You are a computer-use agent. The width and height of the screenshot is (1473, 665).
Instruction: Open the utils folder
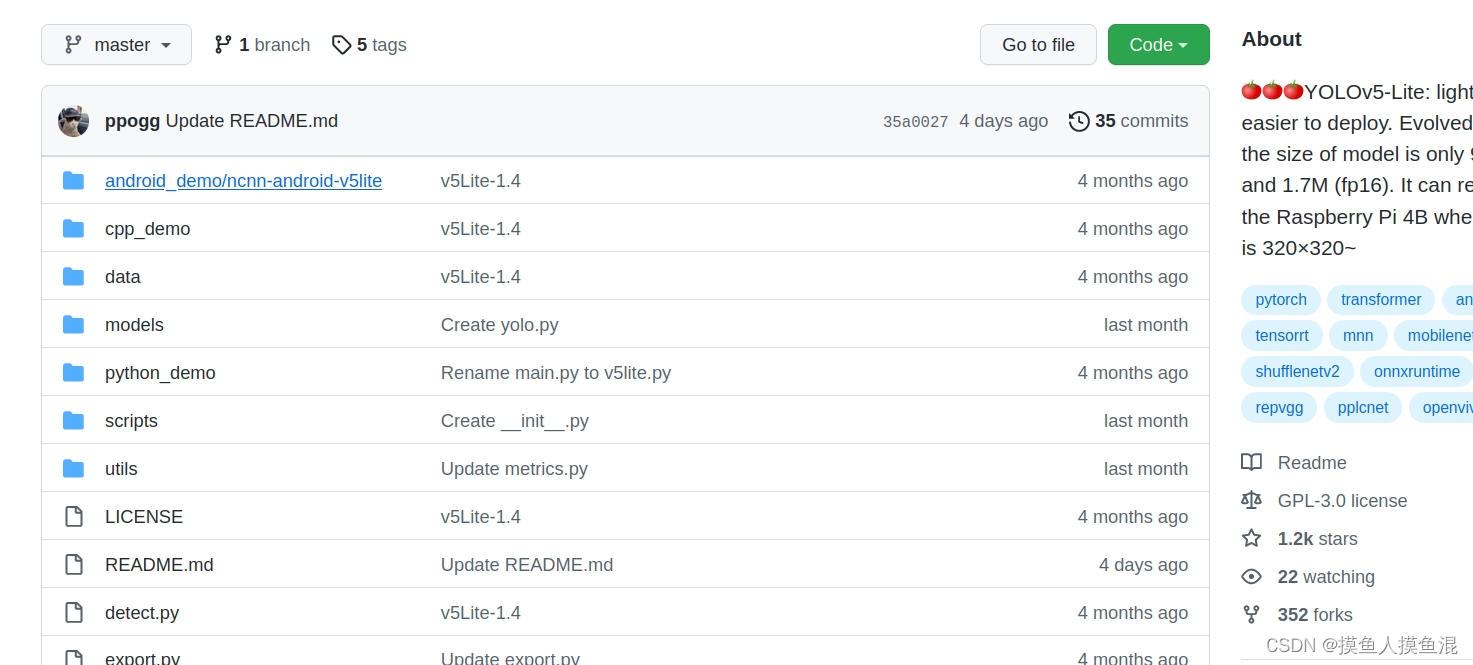[121, 469]
